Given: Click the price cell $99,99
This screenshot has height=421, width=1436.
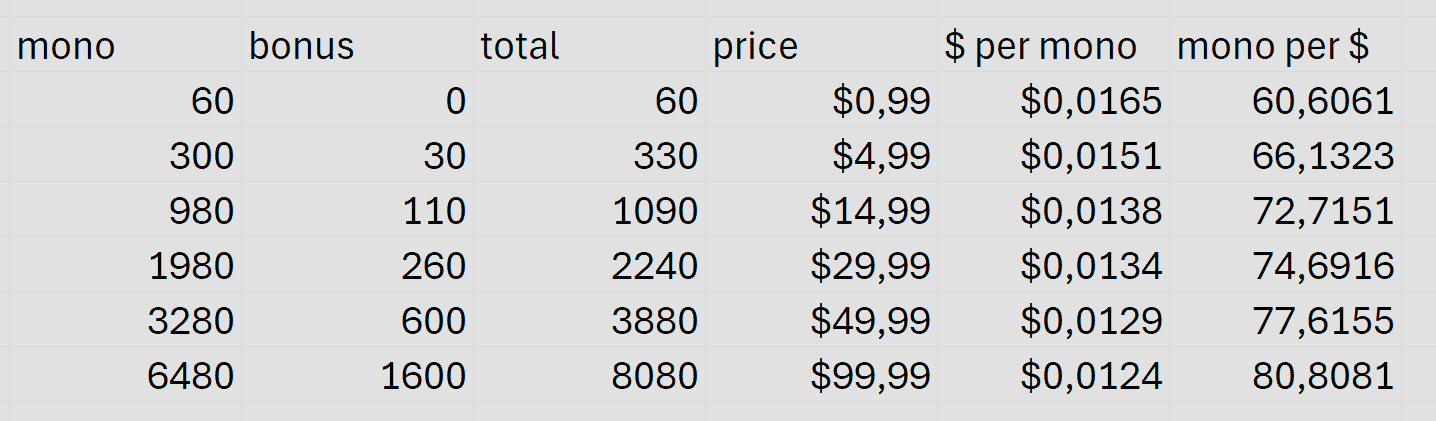Looking at the screenshot, I should click(x=821, y=376).
